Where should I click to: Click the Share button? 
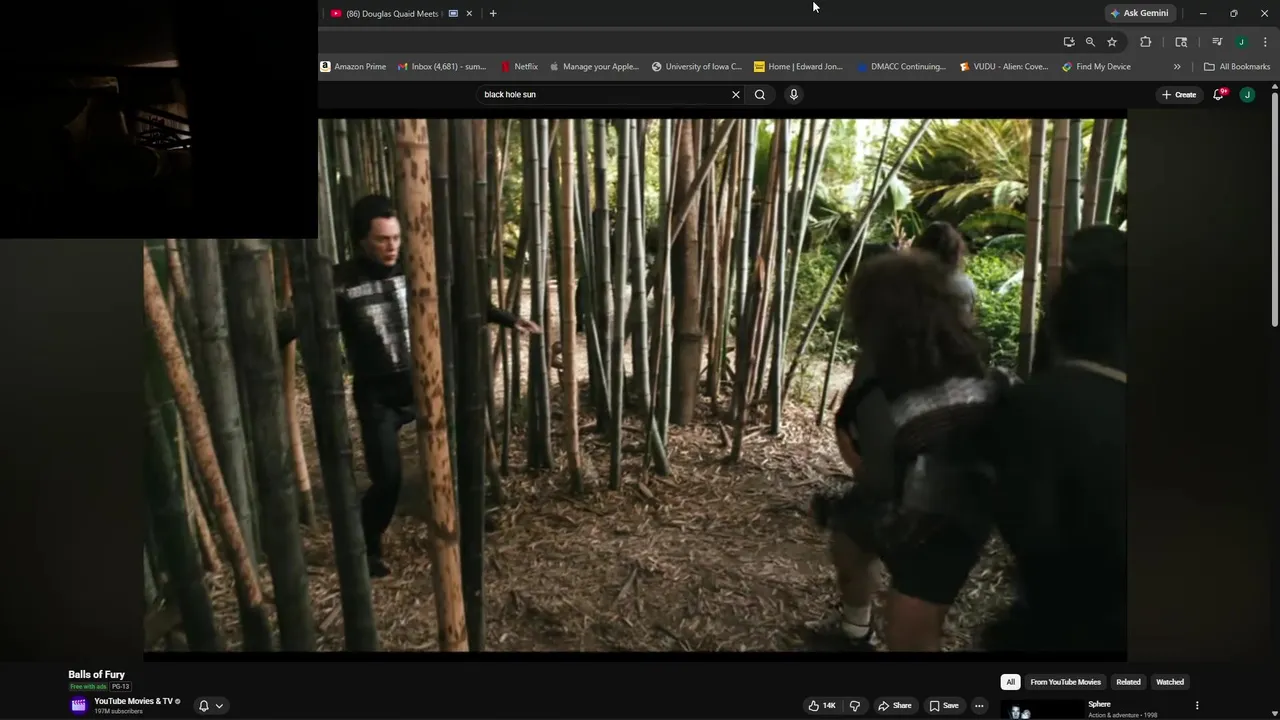click(895, 705)
